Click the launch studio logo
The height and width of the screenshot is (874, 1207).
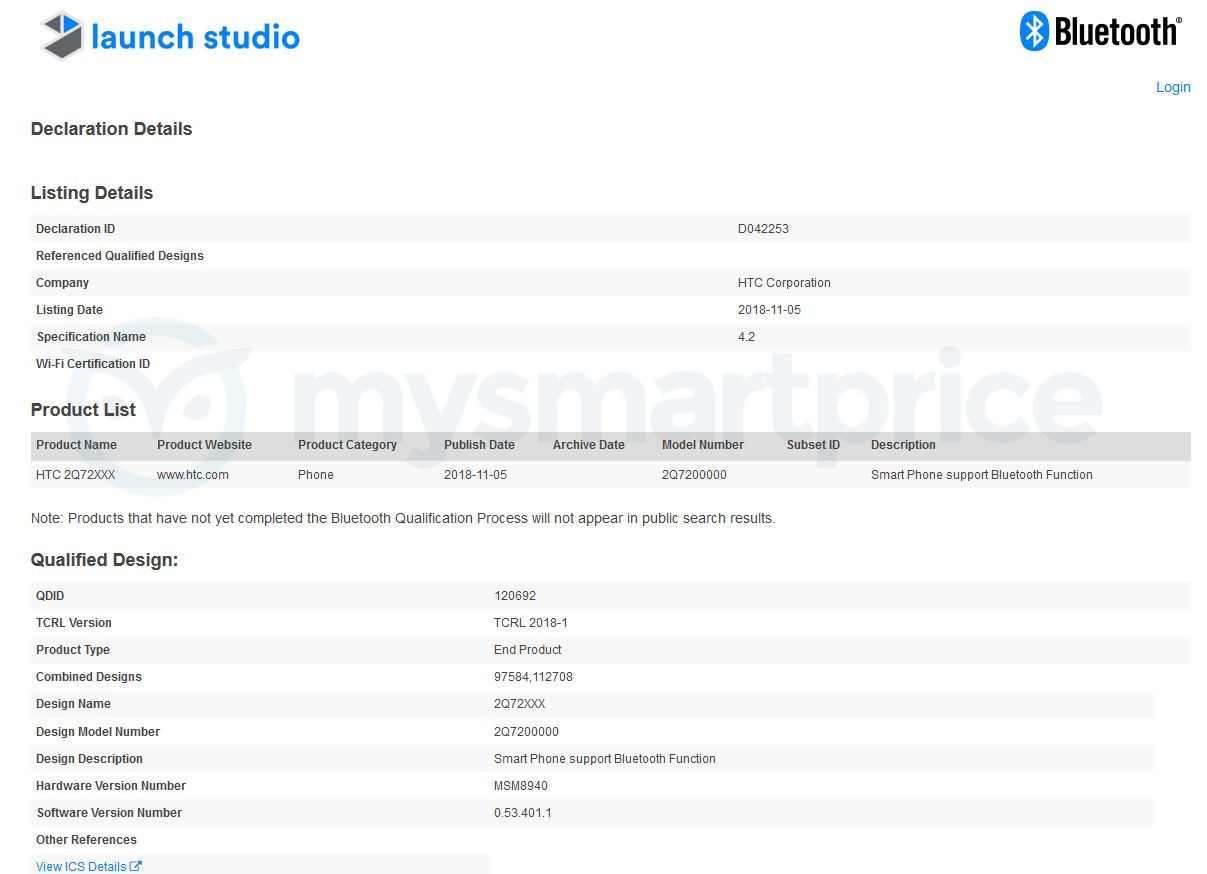[170, 36]
